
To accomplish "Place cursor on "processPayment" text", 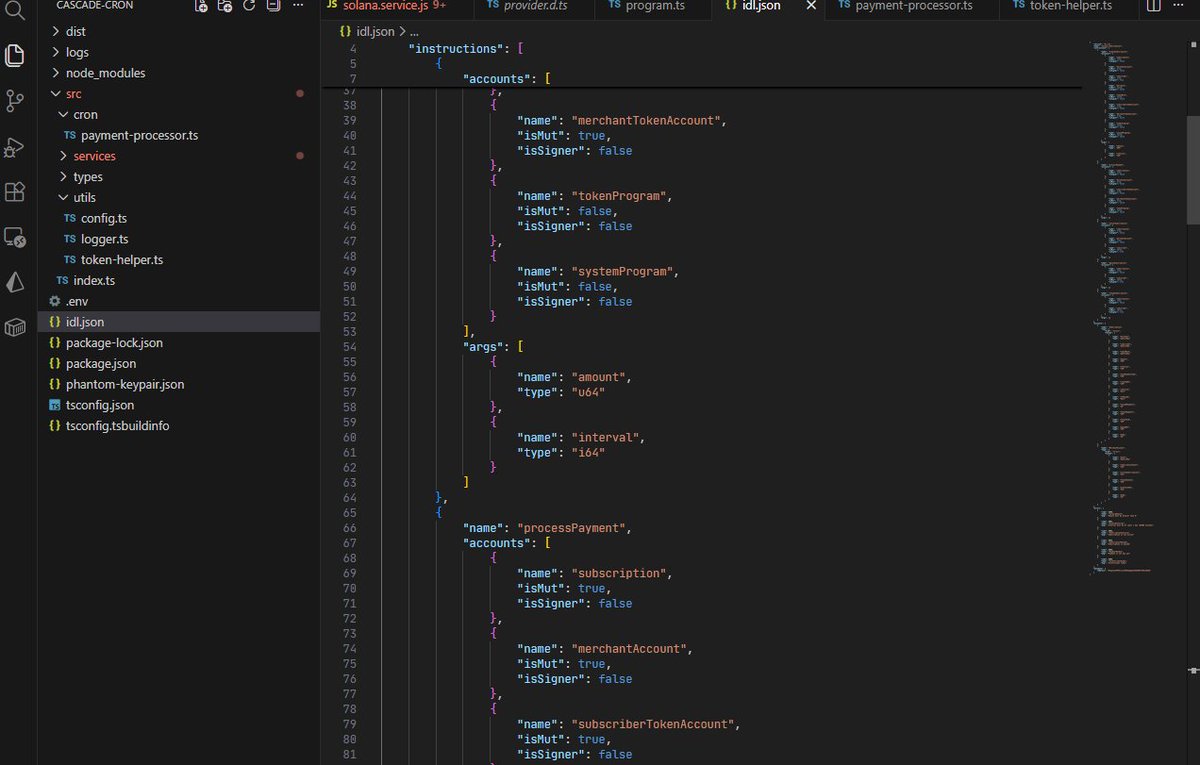I will click(x=572, y=528).
